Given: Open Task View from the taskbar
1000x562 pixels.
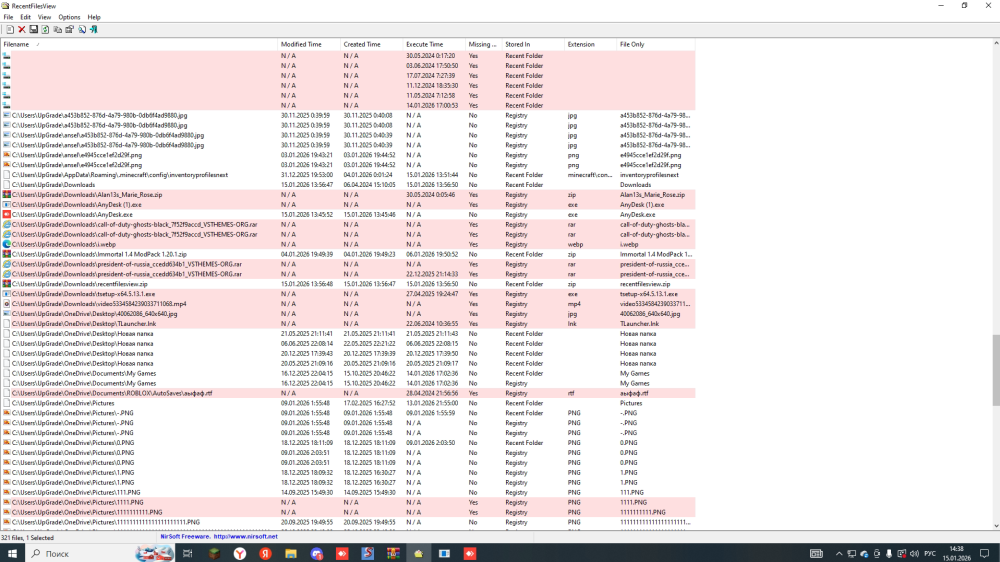Looking at the screenshot, I should 188,553.
